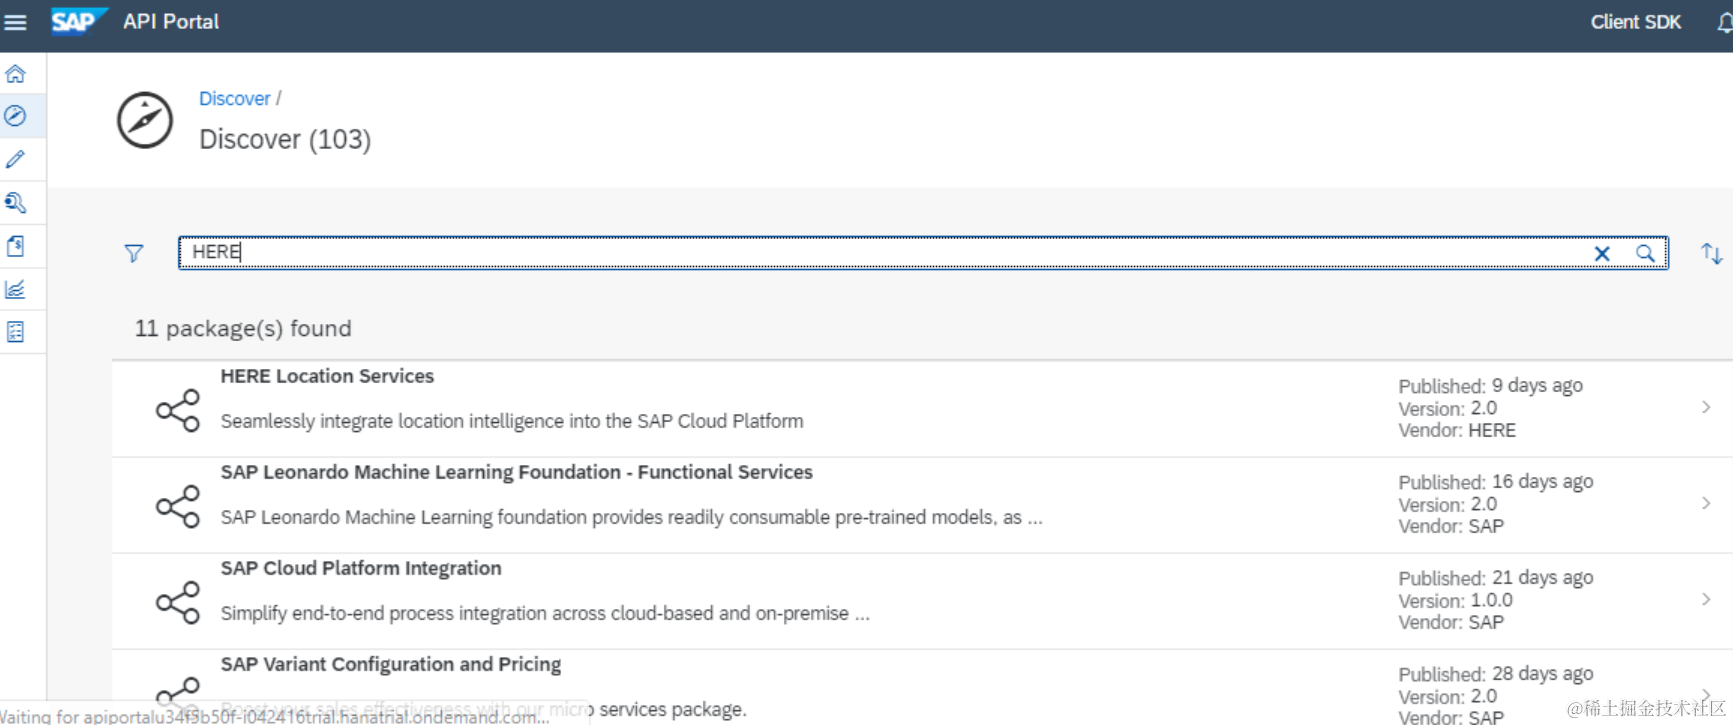Clear the search text with X
1733x725 pixels.
click(x=1602, y=254)
